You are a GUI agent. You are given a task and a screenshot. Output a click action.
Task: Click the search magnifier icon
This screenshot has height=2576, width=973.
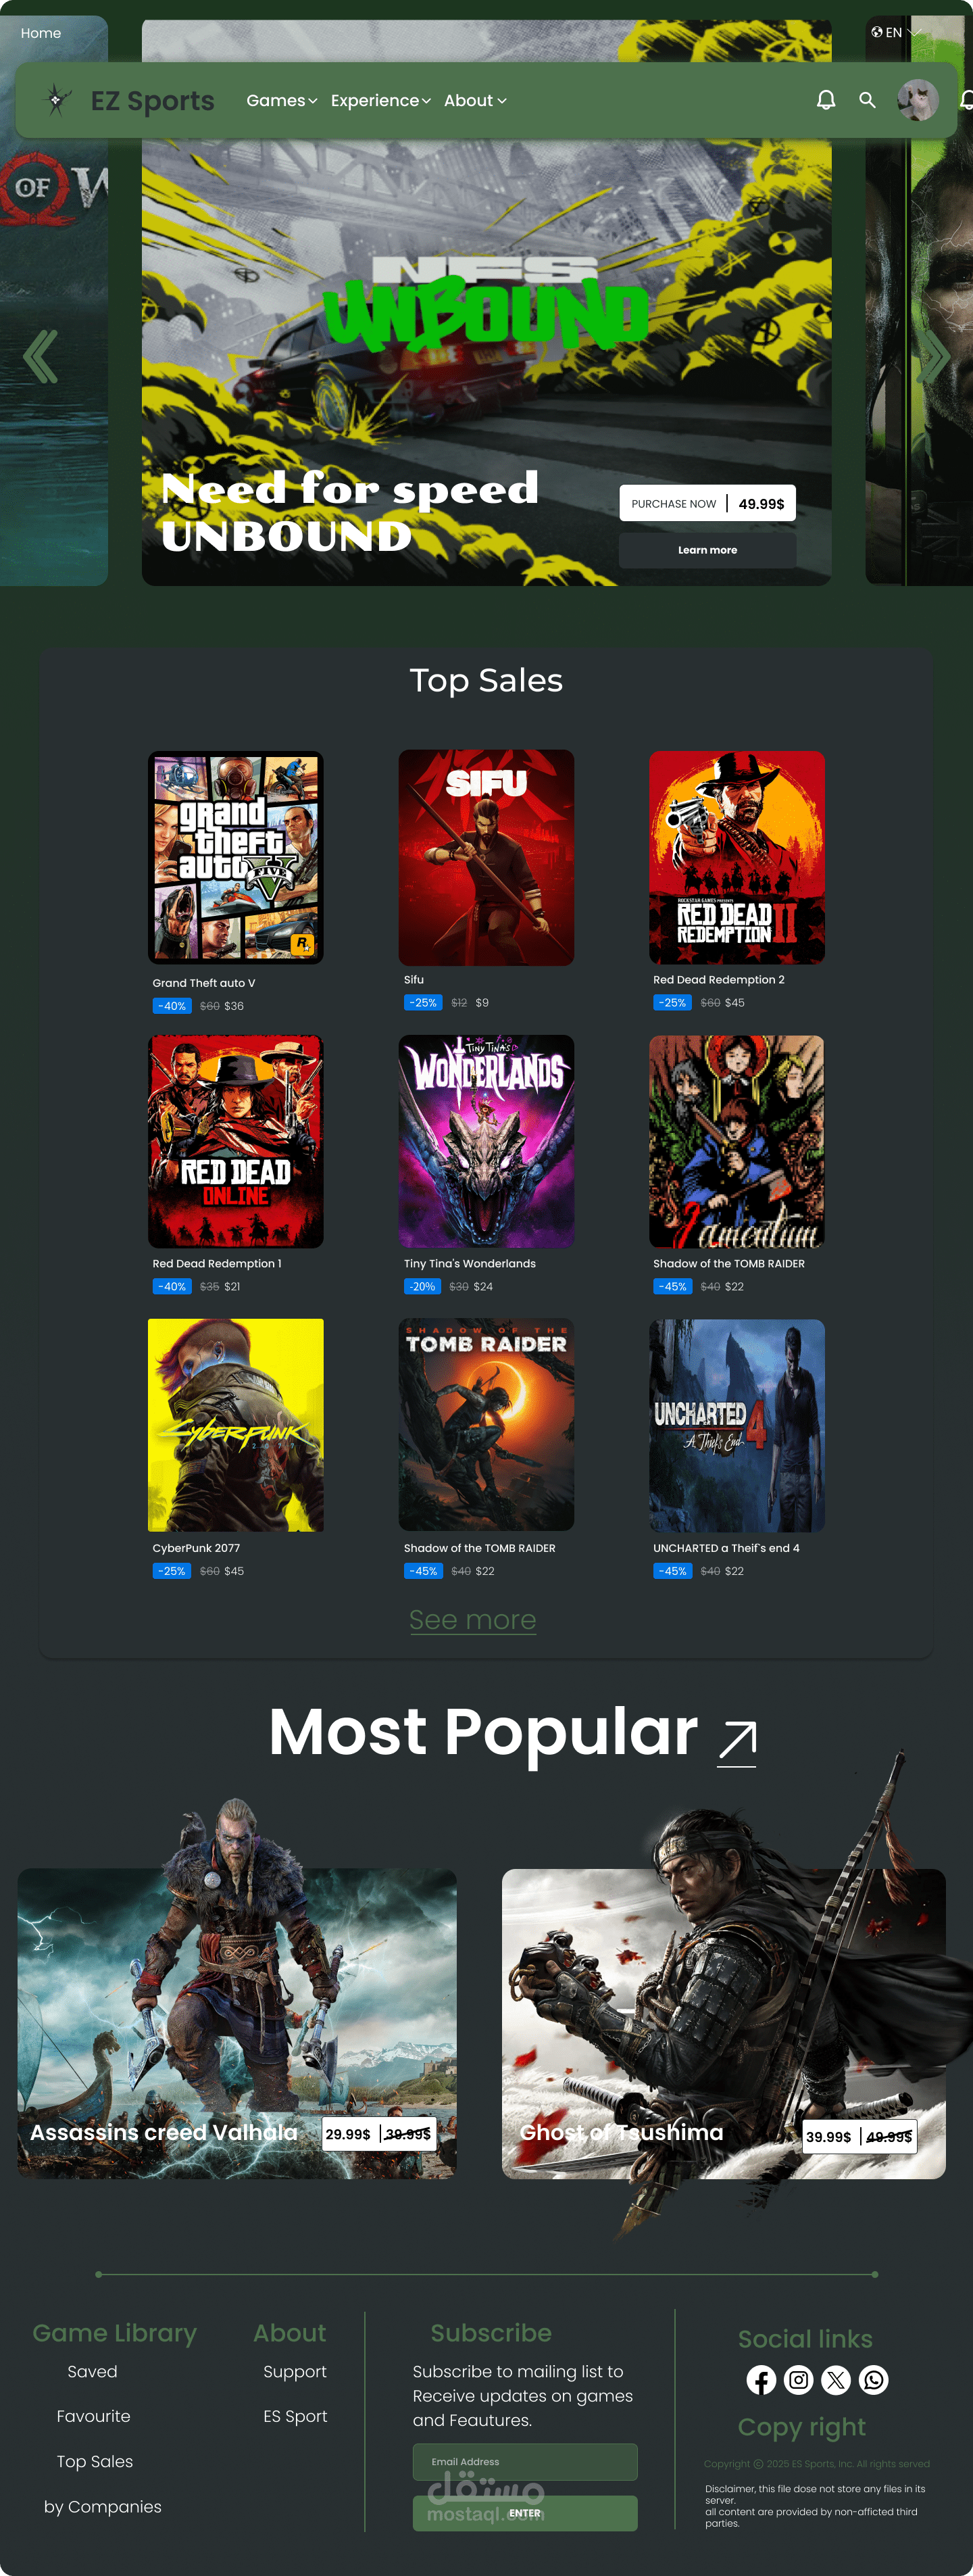[867, 100]
